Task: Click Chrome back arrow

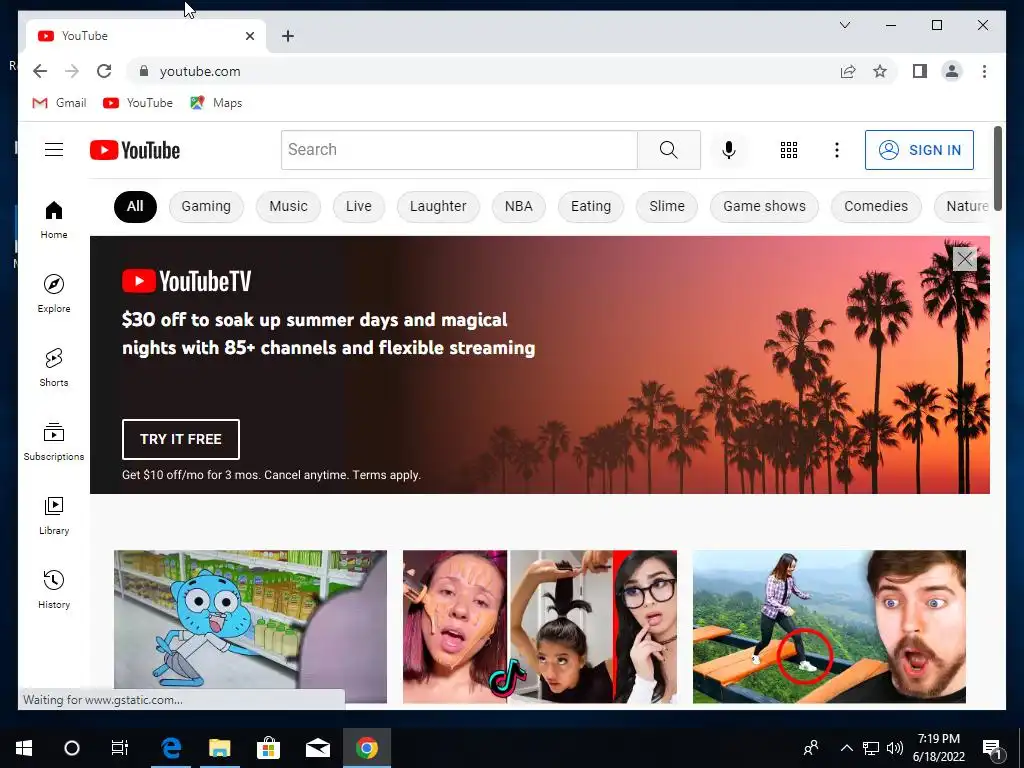Action: point(40,71)
